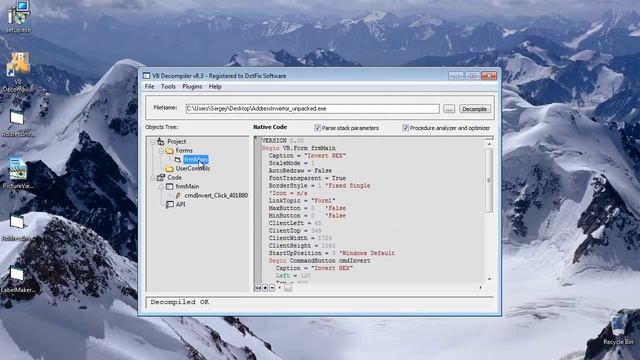The image size is (640, 360).
Task: Click 'Decompiled OK' status bar text
Action: pyautogui.click(x=180, y=302)
